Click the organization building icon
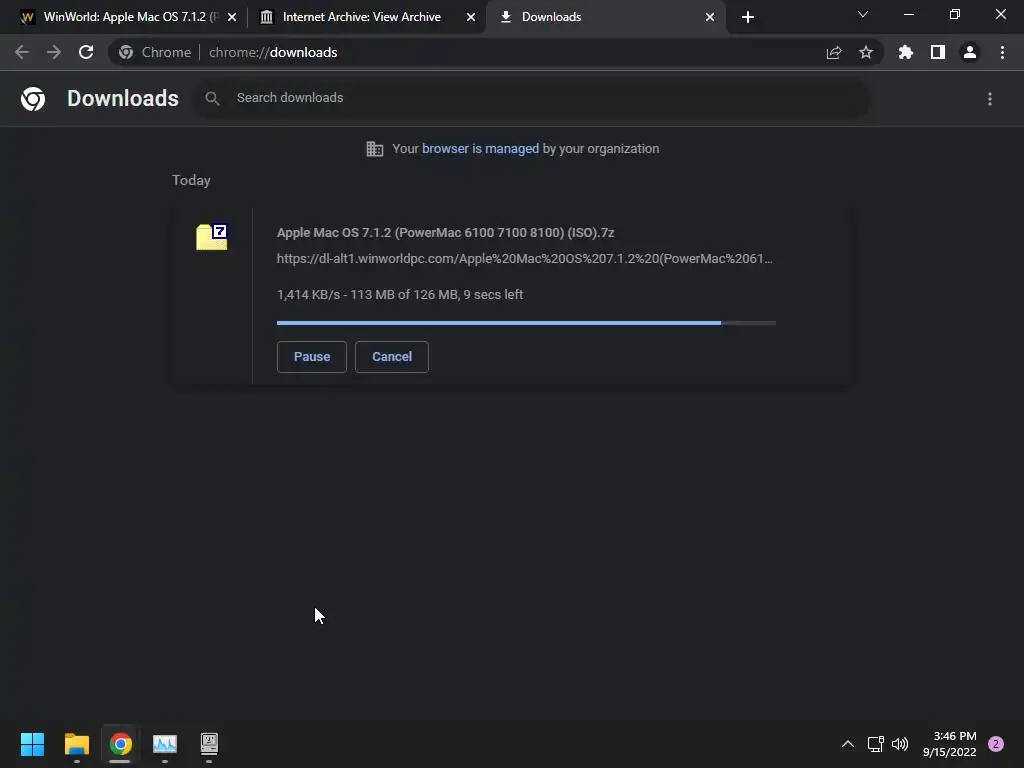Screen dimensions: 1024x768 (x=375, y=149)
